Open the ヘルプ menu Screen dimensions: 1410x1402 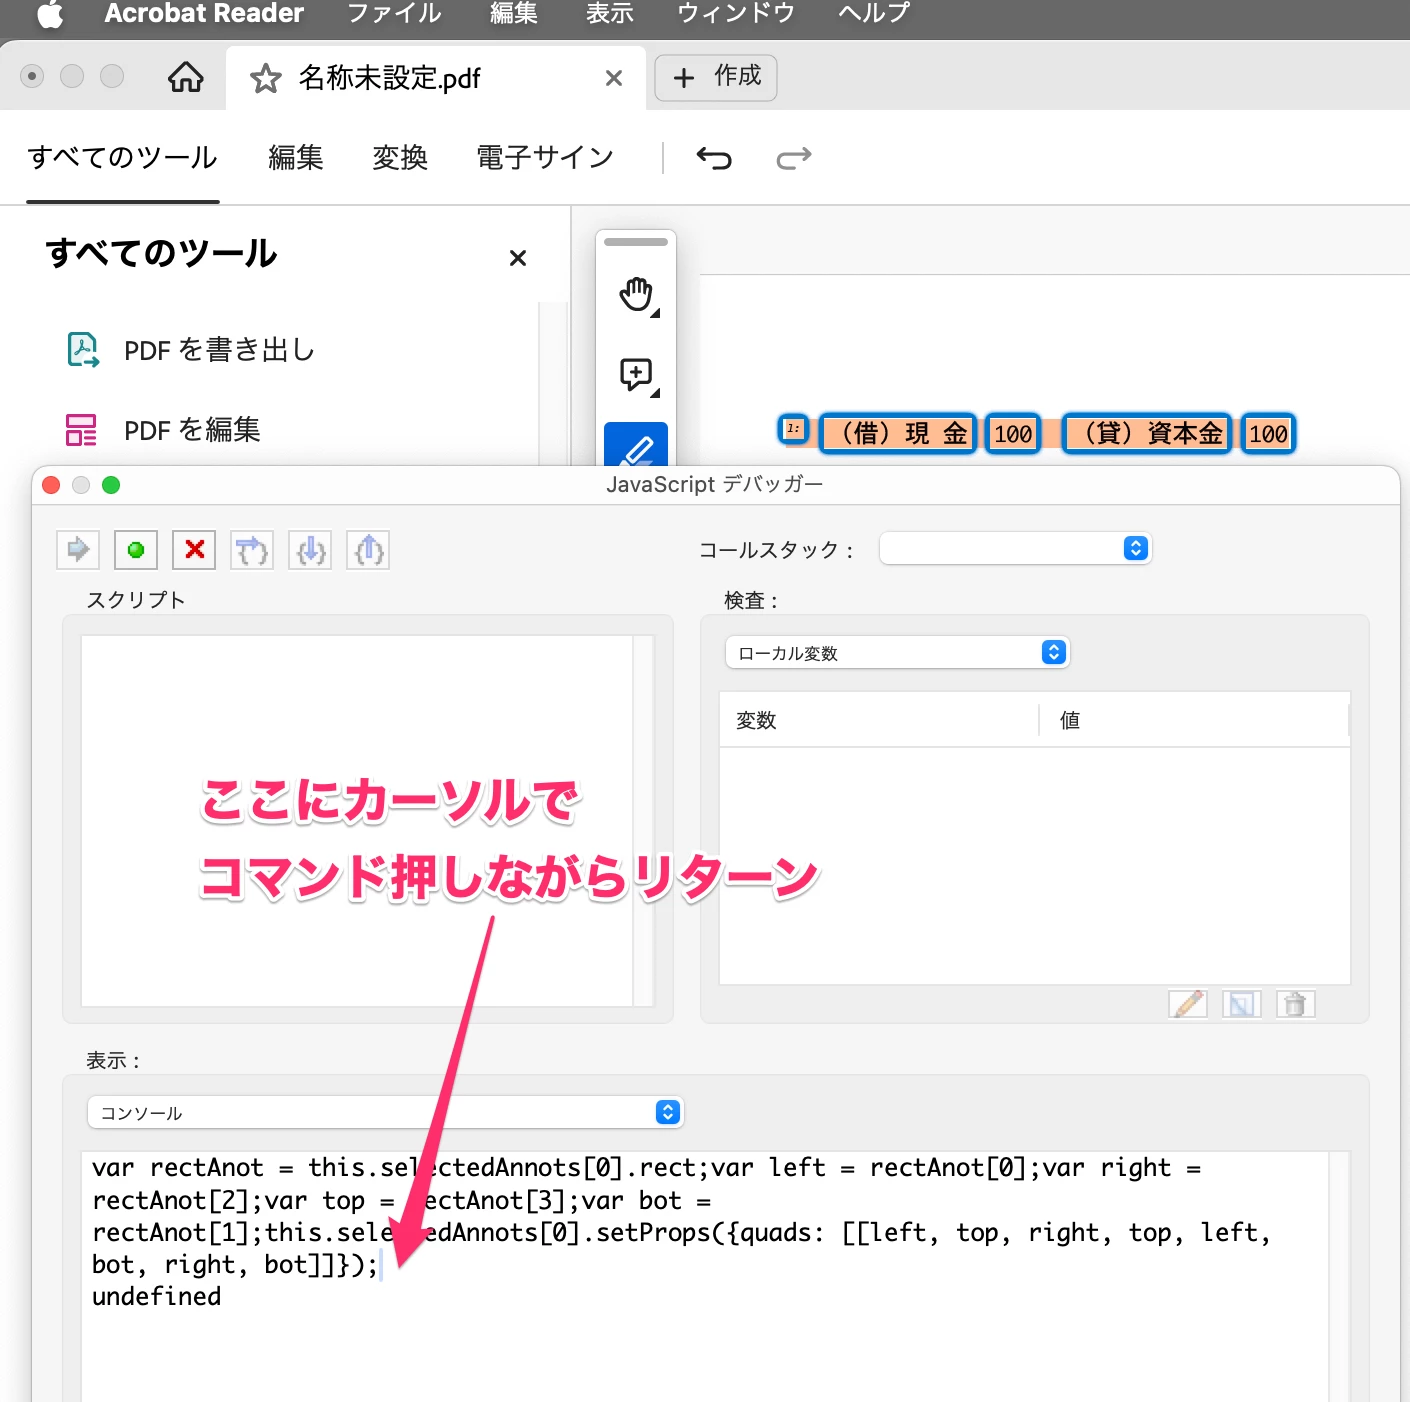[874, 14]
